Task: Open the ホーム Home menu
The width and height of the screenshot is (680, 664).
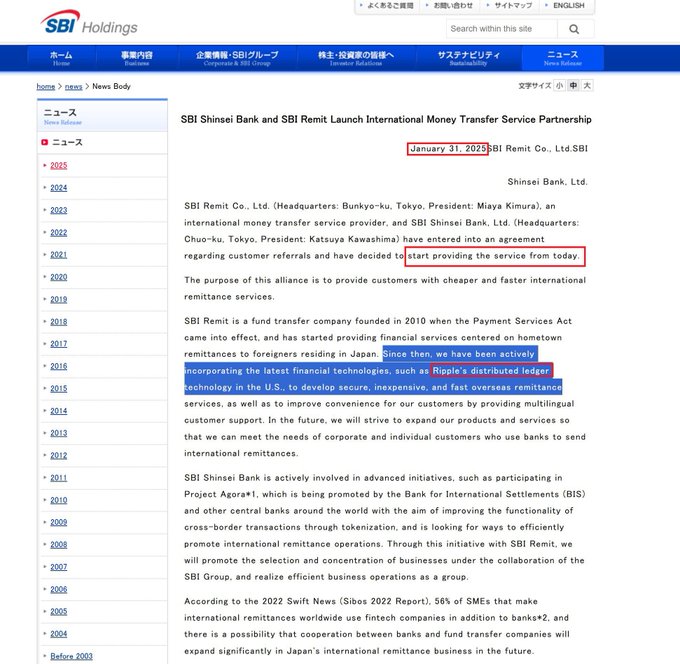Action: [x=61, y=58]
